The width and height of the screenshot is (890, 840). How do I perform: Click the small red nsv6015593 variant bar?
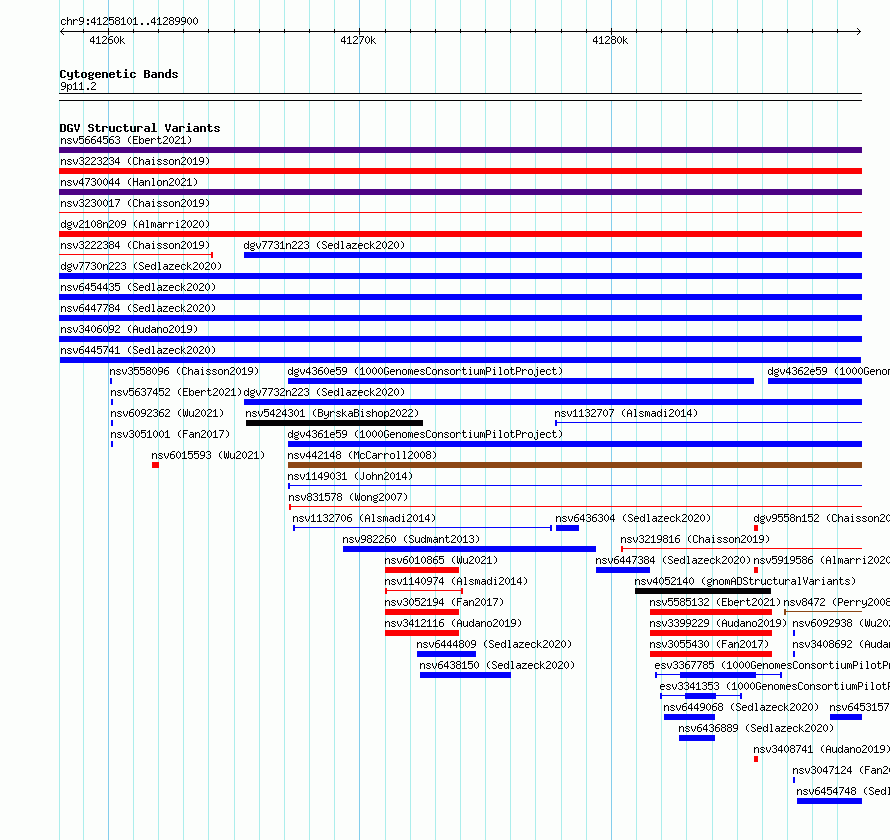tap(156, 465)
